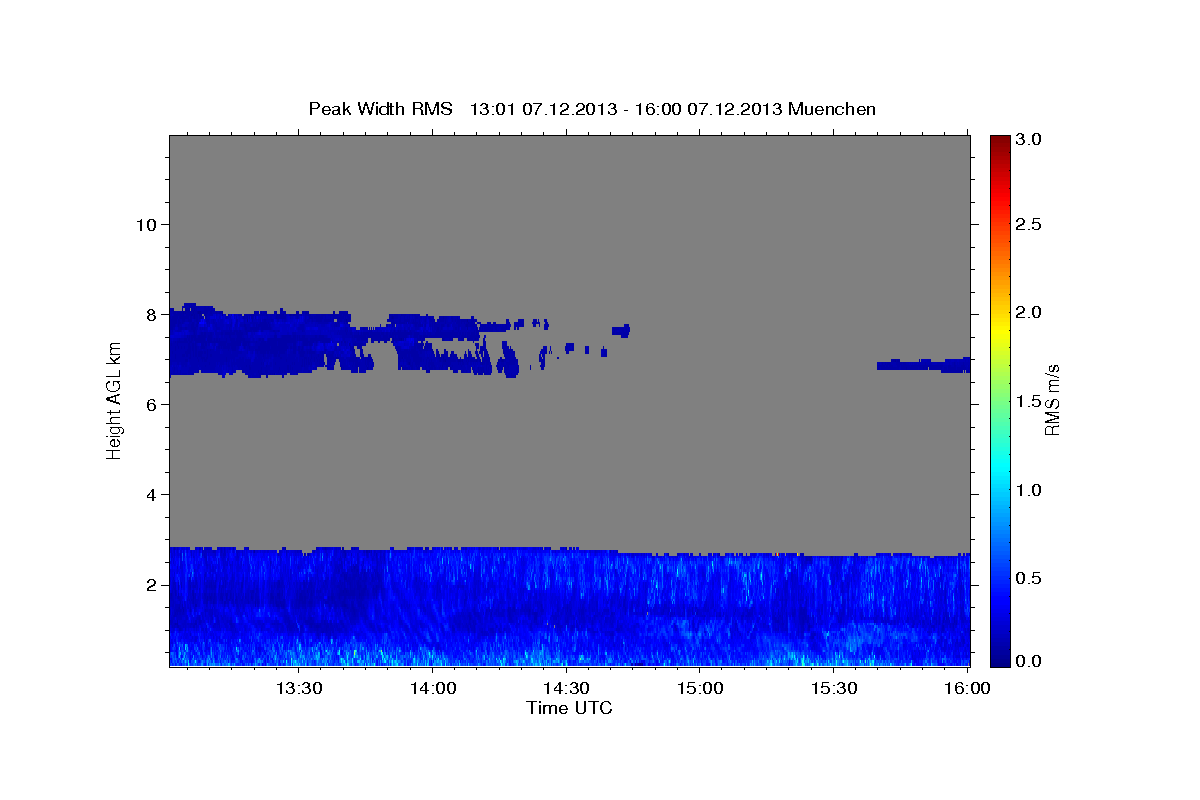Image resolution: width=1200 pixels, height=800 pixels.
Task: Click the colorbar value 3.0
Action: pyautogui.click(x=1030, y=140)
